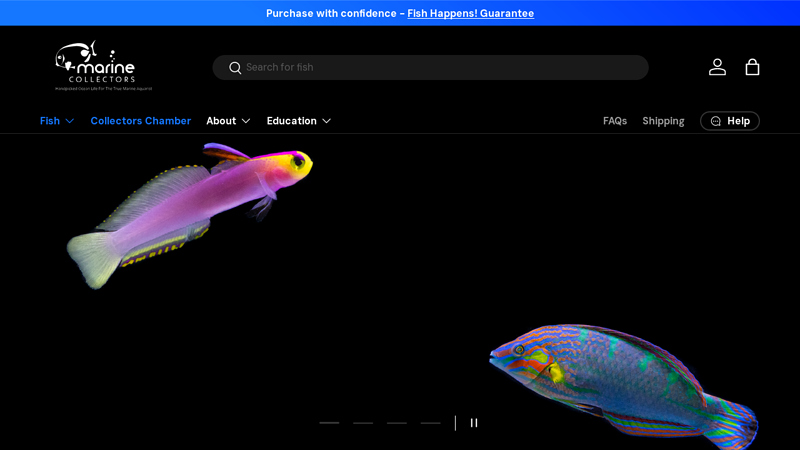Screen dimensions: 800x450
Task: Click the colorful wrasse image
Action: click(x=623, y=386)
